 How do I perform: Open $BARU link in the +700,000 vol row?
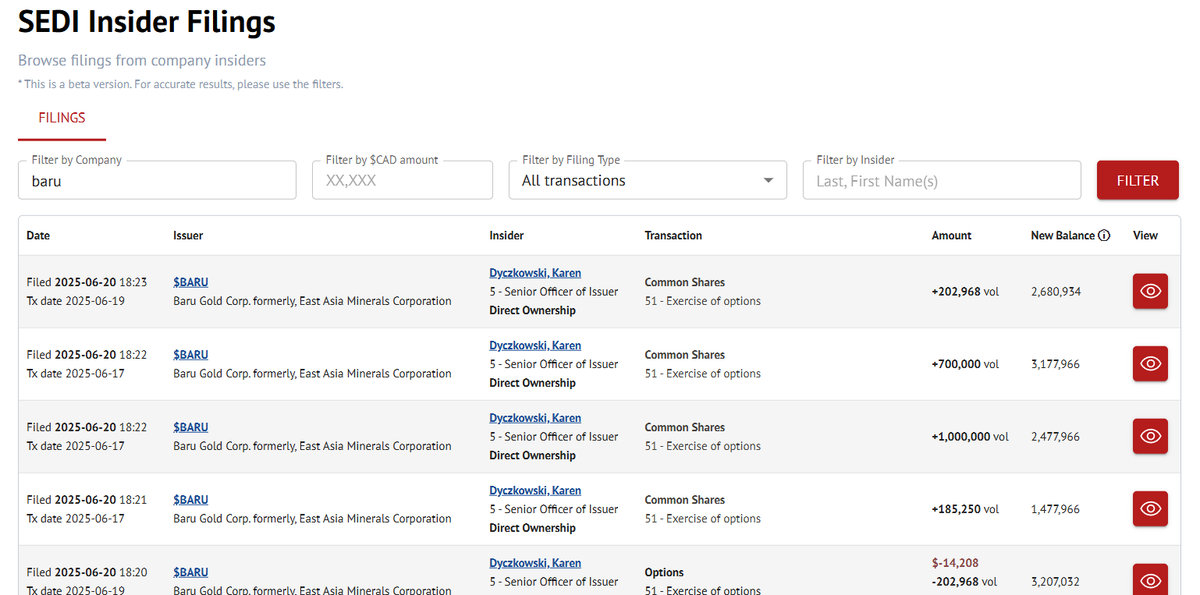[x=191, y=355]
